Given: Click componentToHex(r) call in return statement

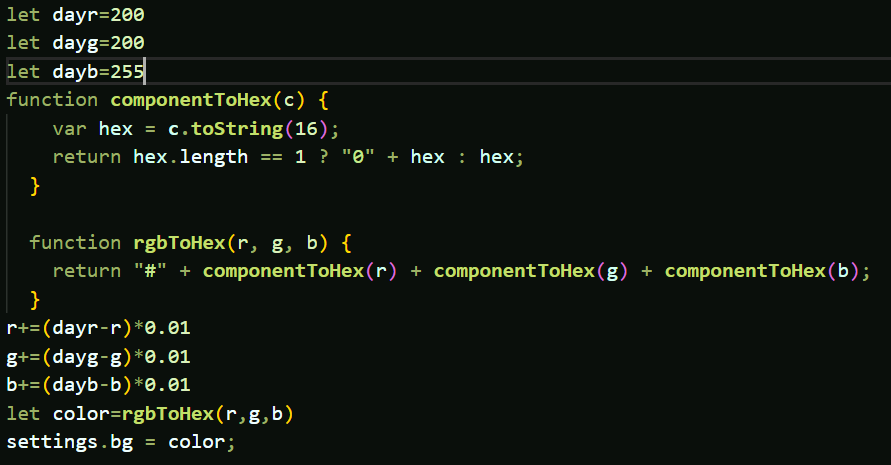Looking at the screenshot, I should (x=300, y=271).
